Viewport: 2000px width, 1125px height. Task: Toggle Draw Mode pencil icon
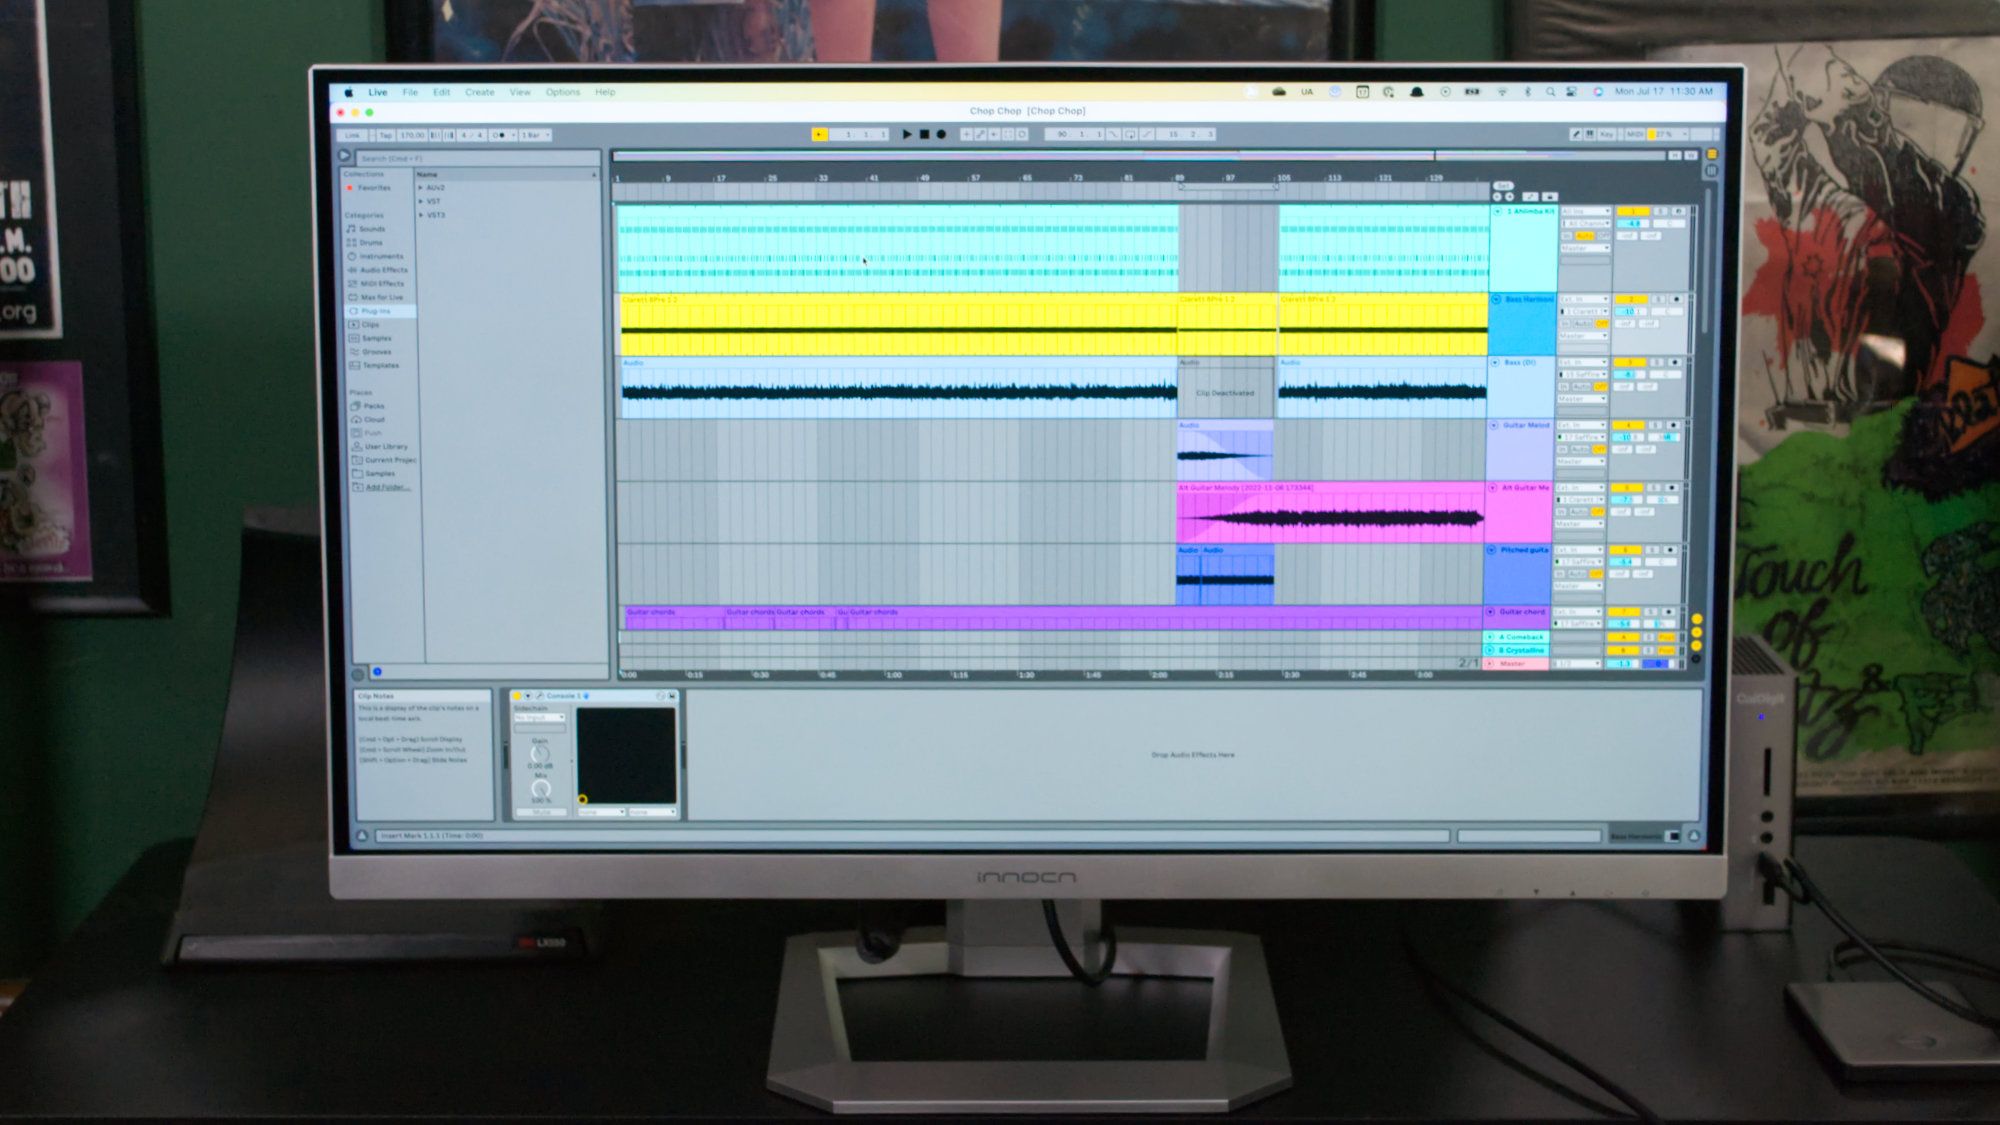click(1576, 134)
